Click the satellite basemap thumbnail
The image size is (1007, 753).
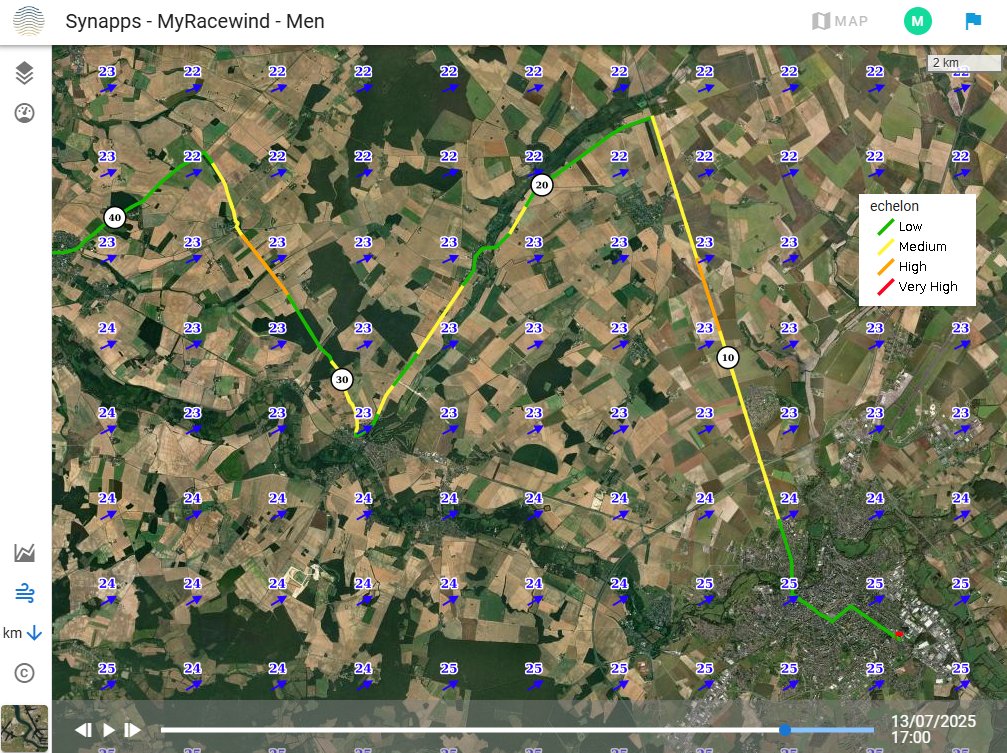tap(24, 728)
